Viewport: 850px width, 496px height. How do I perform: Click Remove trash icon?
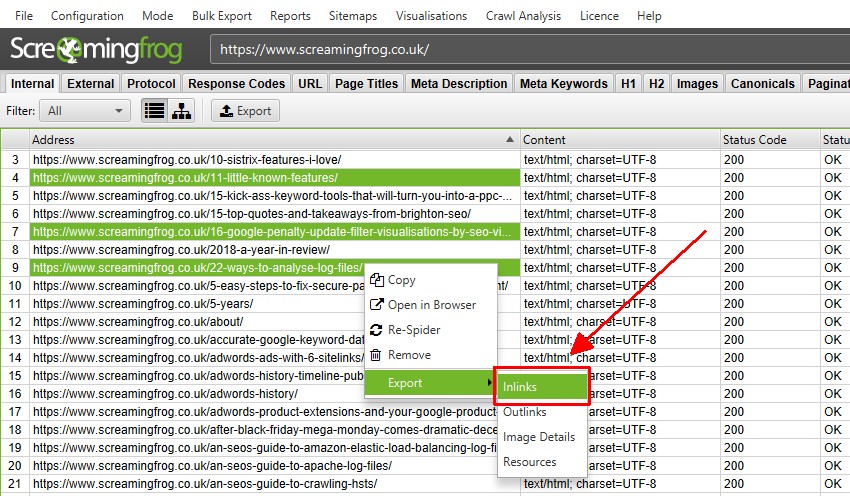point(376,355)
